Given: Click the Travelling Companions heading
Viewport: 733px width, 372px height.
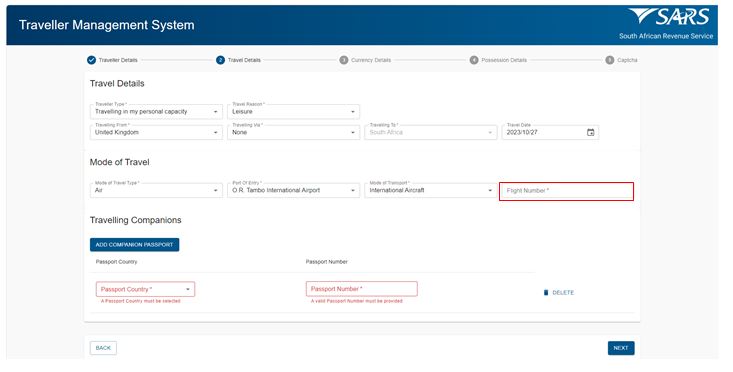Looking at the screenshot, I should coord(136,220).
